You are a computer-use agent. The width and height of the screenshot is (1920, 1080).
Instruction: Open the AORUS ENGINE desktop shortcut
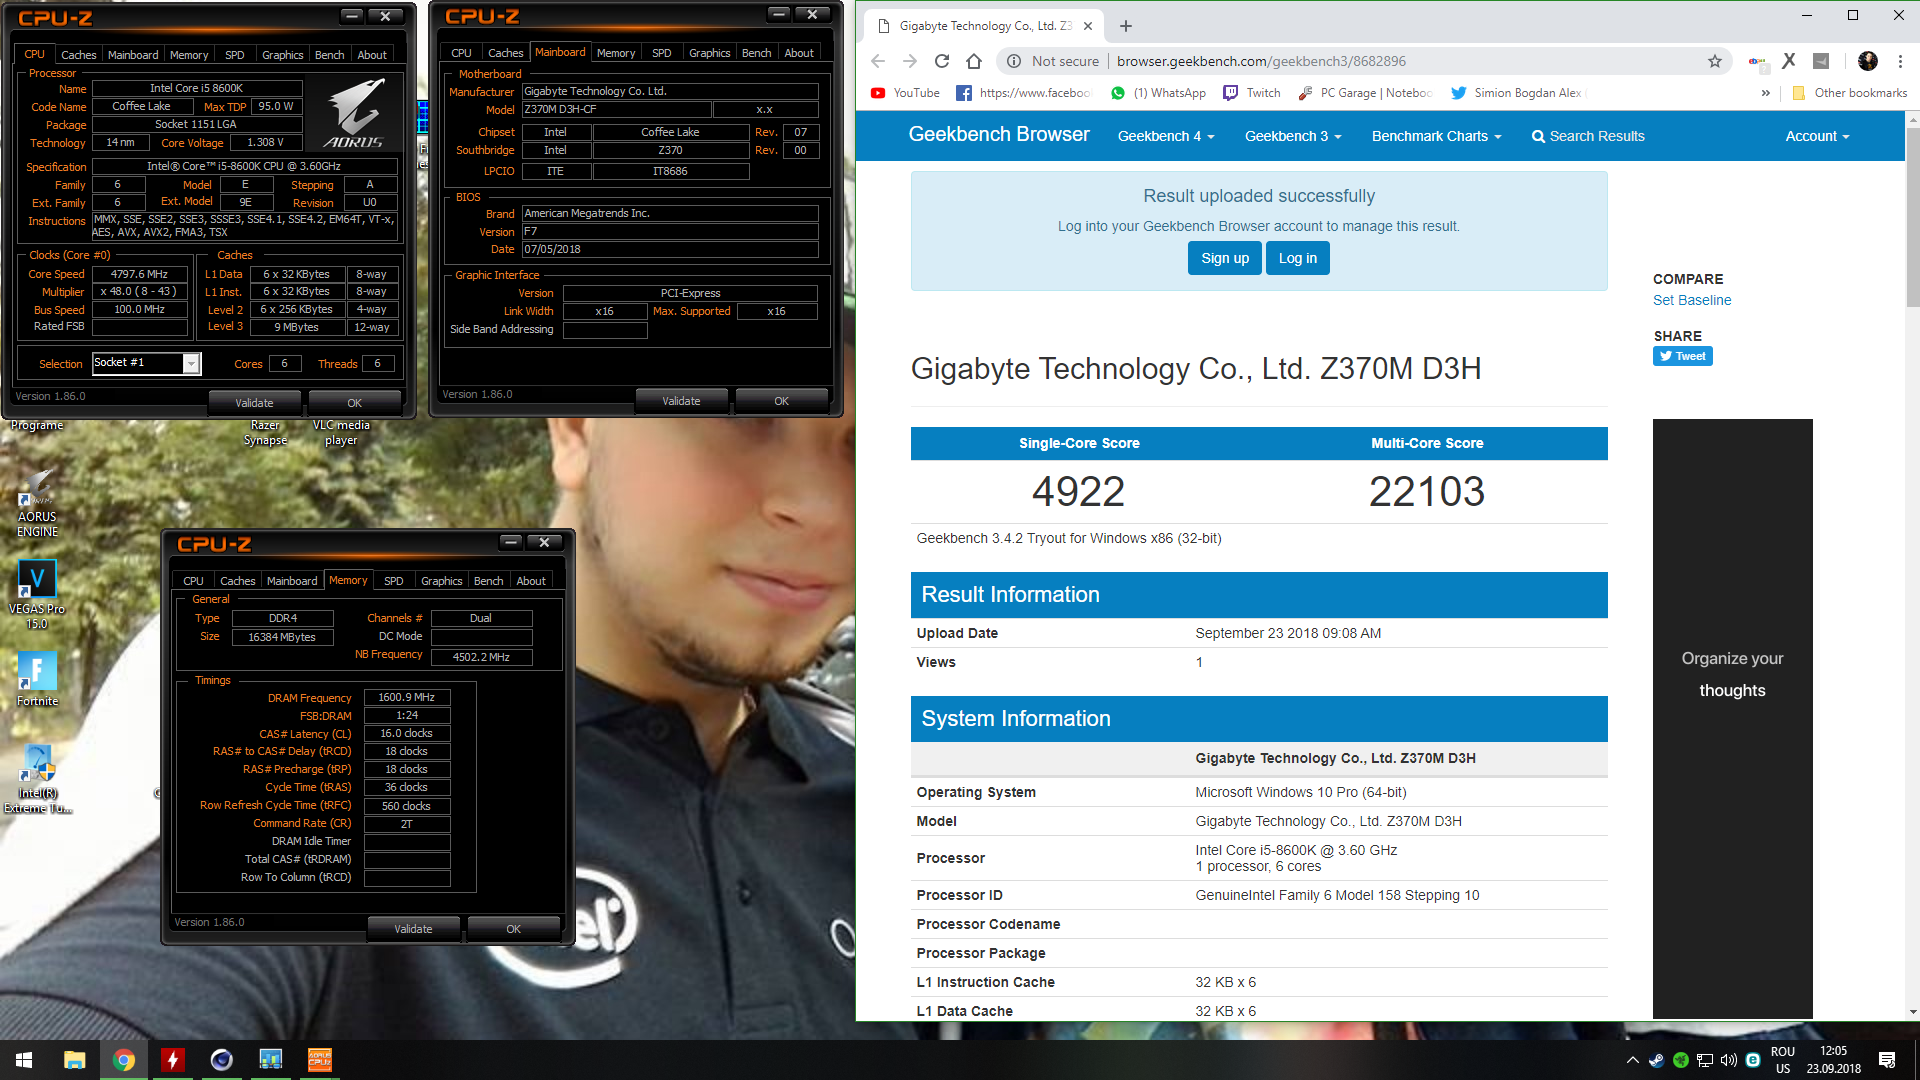[x=37, y=503]
